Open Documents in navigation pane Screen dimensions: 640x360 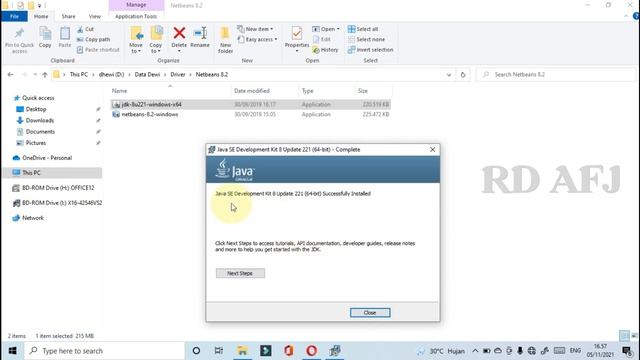pos(40,132)
